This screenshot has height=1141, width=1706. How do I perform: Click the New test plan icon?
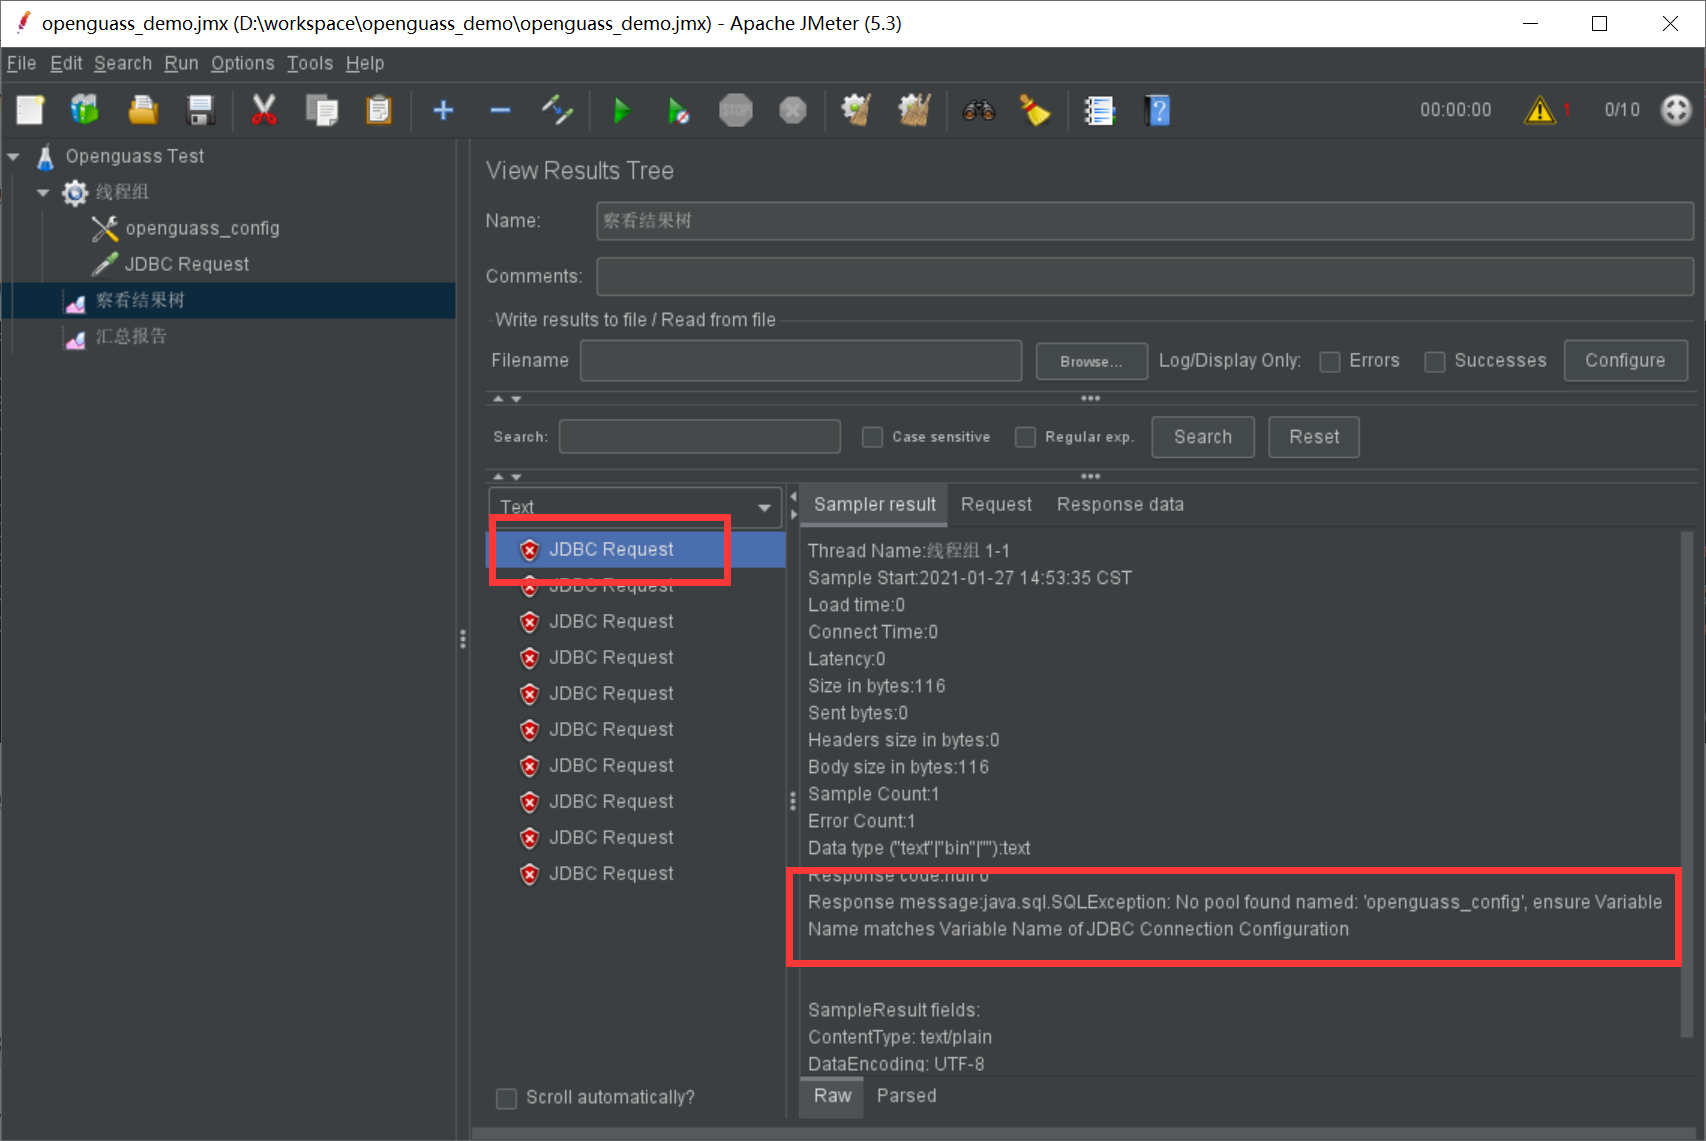click(30, 110)
